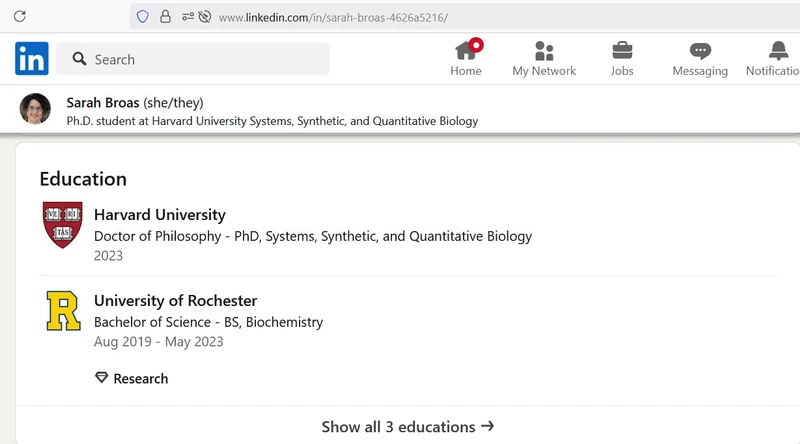The width and height of the screenshot is (800, 444).
Task: Open My Network from the top navigation
Action: [x=544, y=59]
